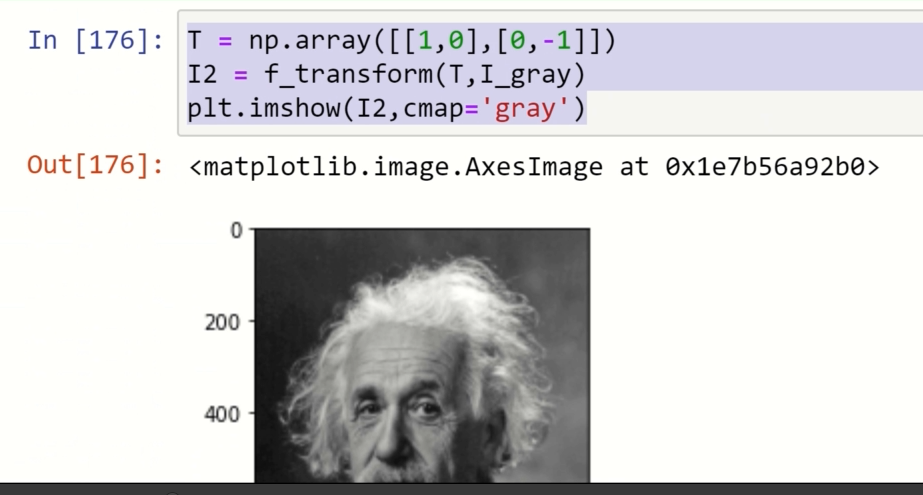Click the 0 tick label on the y-axis
Screen dimensions: 923x495
click(x=236, y=230)
